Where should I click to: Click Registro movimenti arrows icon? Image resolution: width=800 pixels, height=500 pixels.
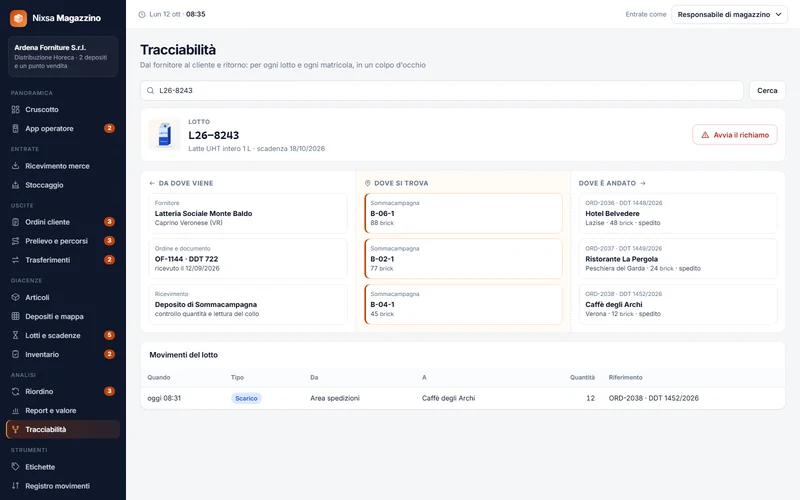click(x=15, y=486)
